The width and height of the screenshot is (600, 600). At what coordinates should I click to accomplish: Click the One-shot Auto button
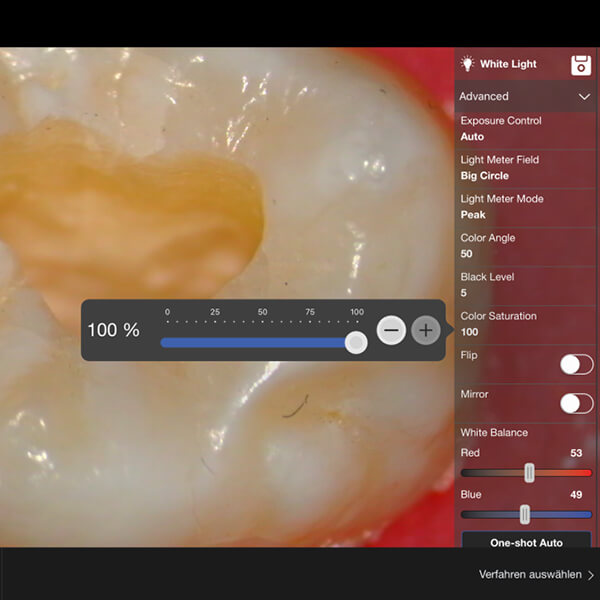pos(526,540)
